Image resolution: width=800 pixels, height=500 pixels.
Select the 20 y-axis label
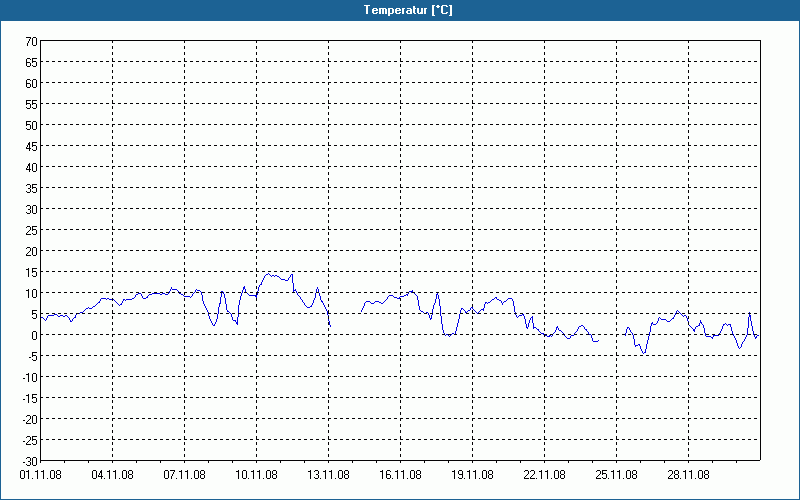click(32, 251)
